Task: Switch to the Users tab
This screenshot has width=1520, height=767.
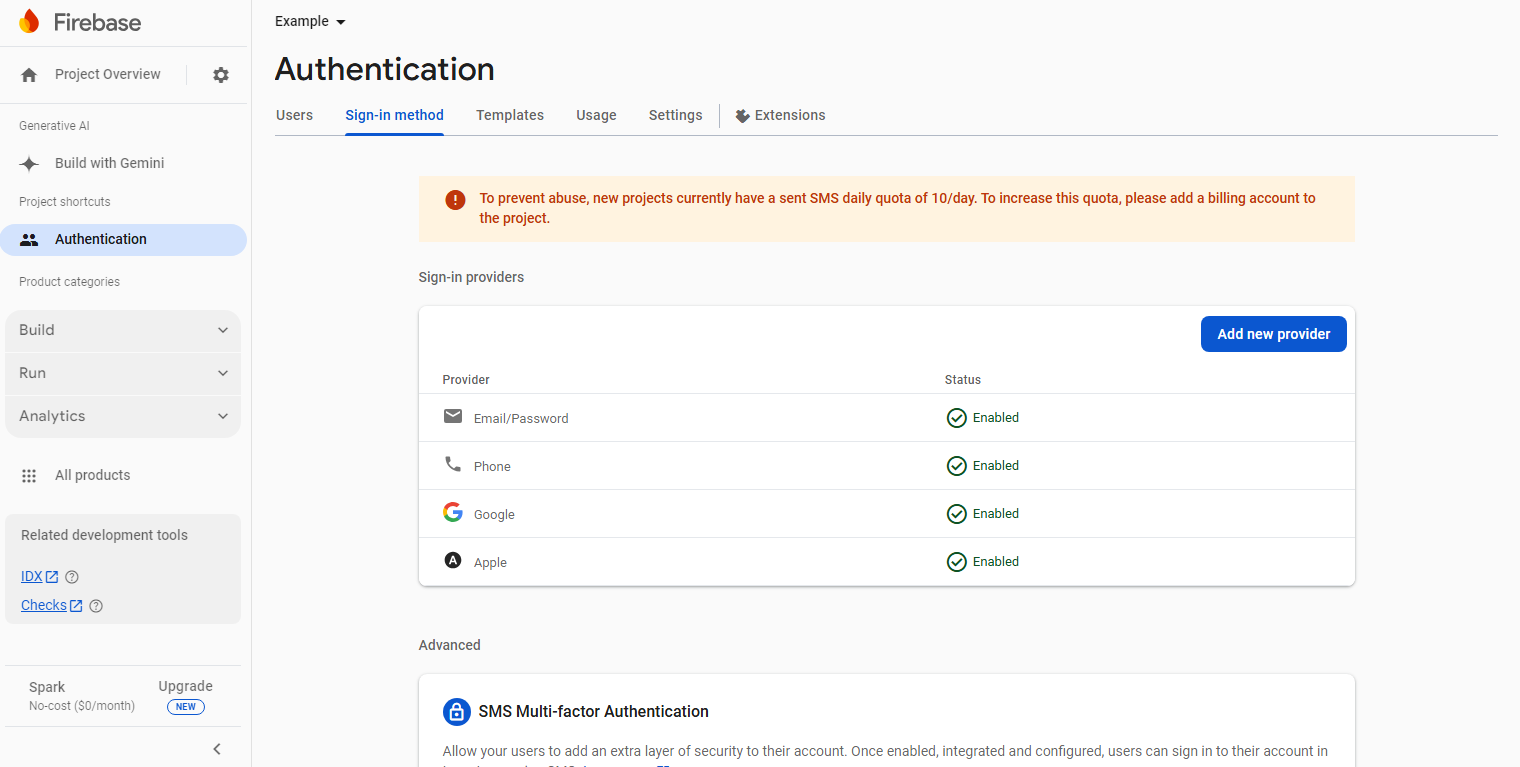Action: click(294, 115)
